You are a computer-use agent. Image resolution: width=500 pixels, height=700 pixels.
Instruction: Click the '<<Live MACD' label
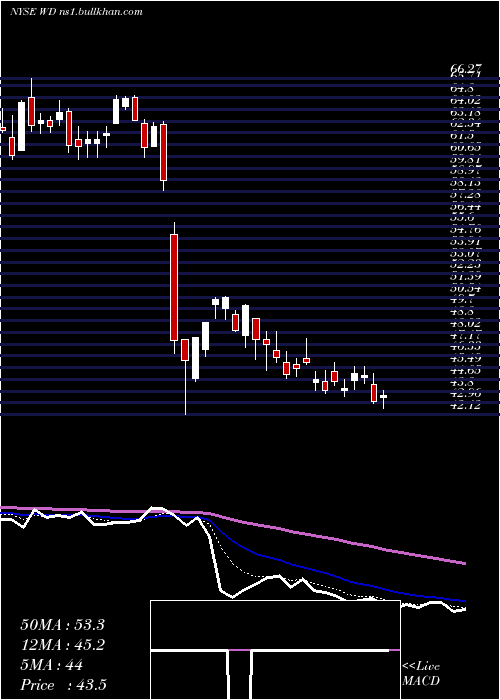(421, 674)
